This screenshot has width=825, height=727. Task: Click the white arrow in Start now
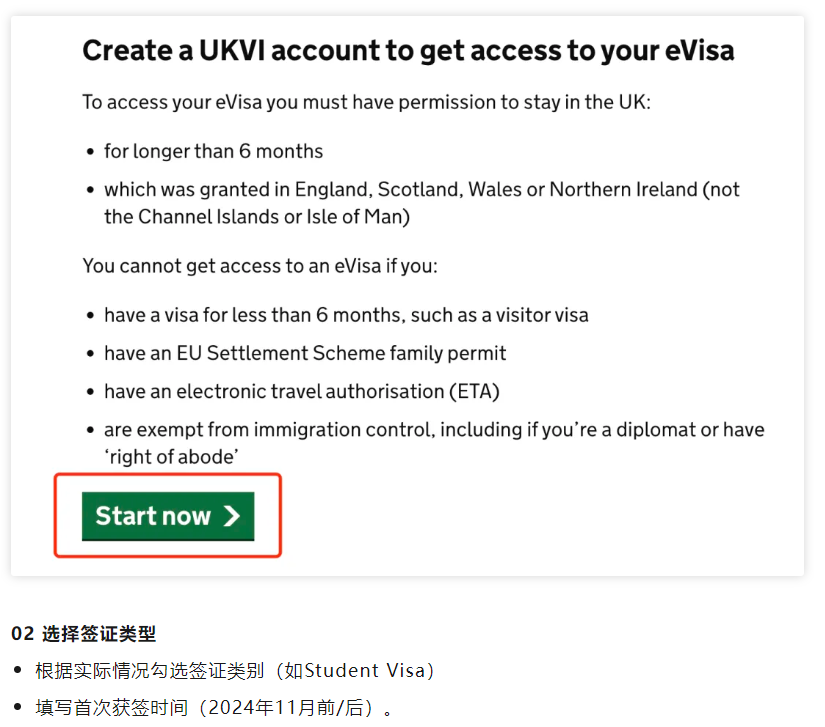click(232, 516)
